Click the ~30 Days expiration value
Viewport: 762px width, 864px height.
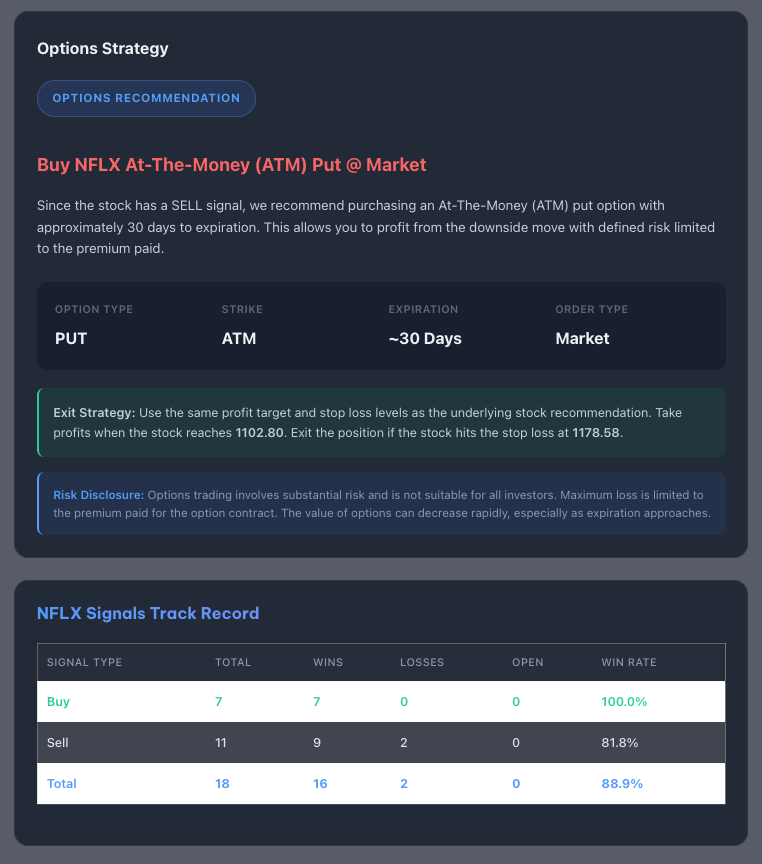point(425,338)
